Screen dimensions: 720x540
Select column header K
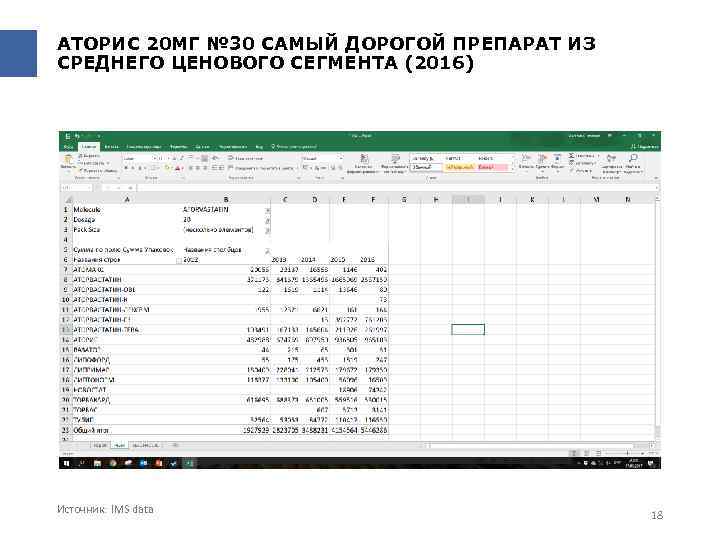[x=532, y=199]
